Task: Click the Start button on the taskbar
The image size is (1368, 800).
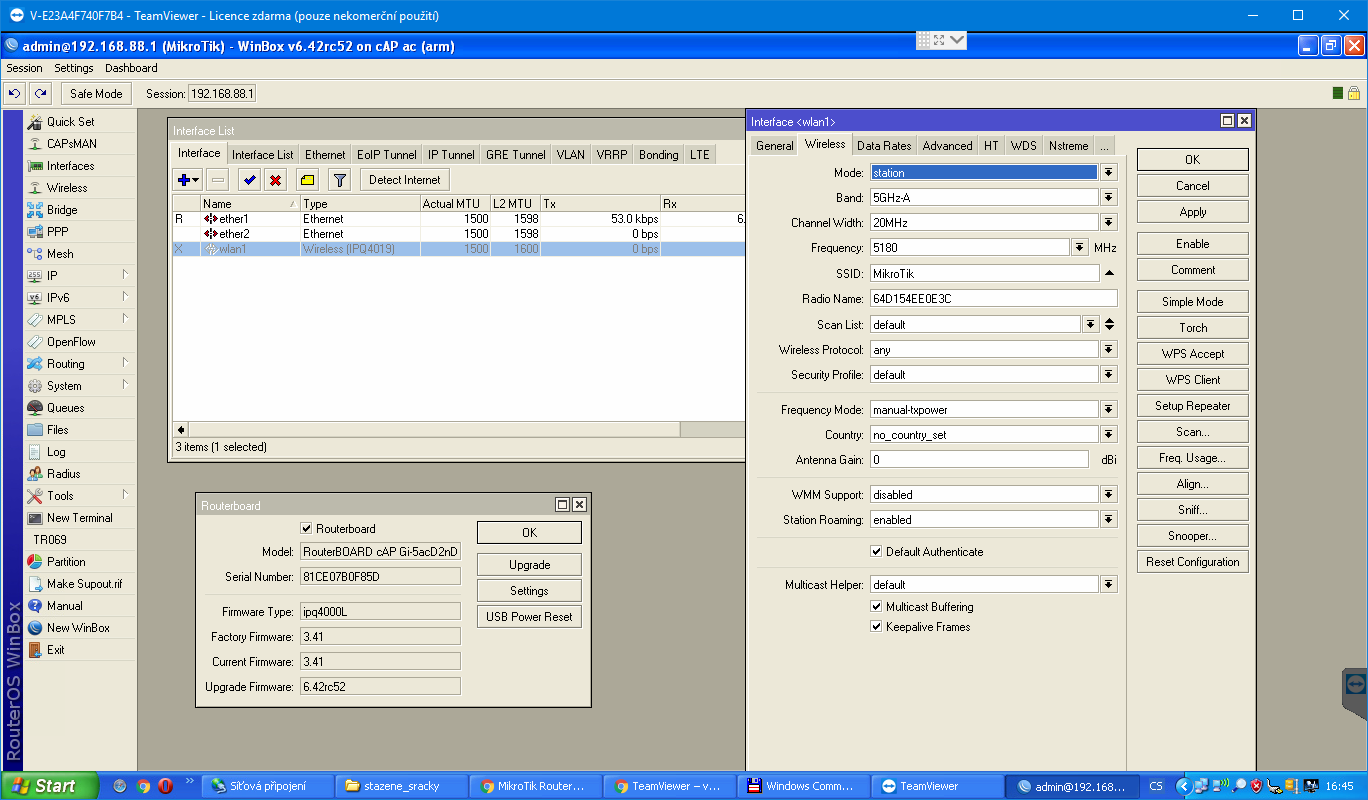Action: tap(50, 786)
